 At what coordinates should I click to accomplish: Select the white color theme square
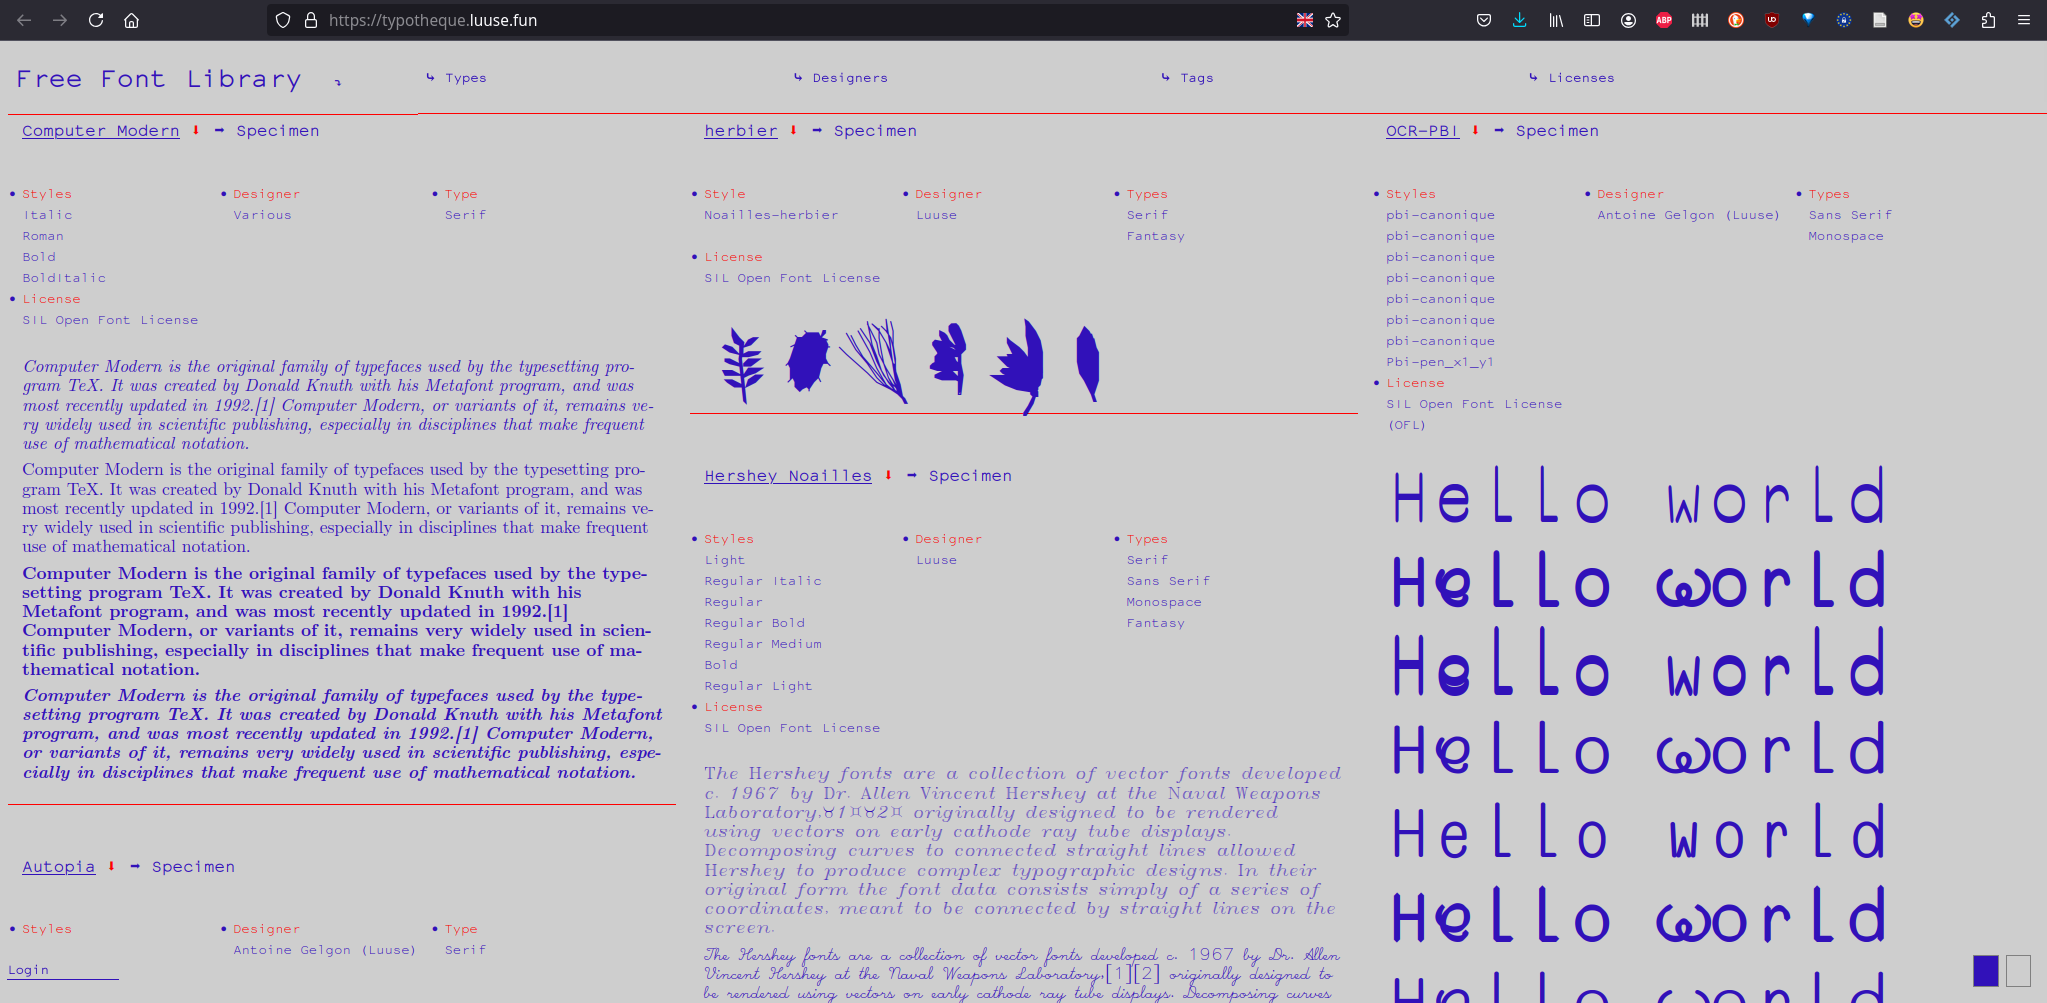[x=2018, y=970]
